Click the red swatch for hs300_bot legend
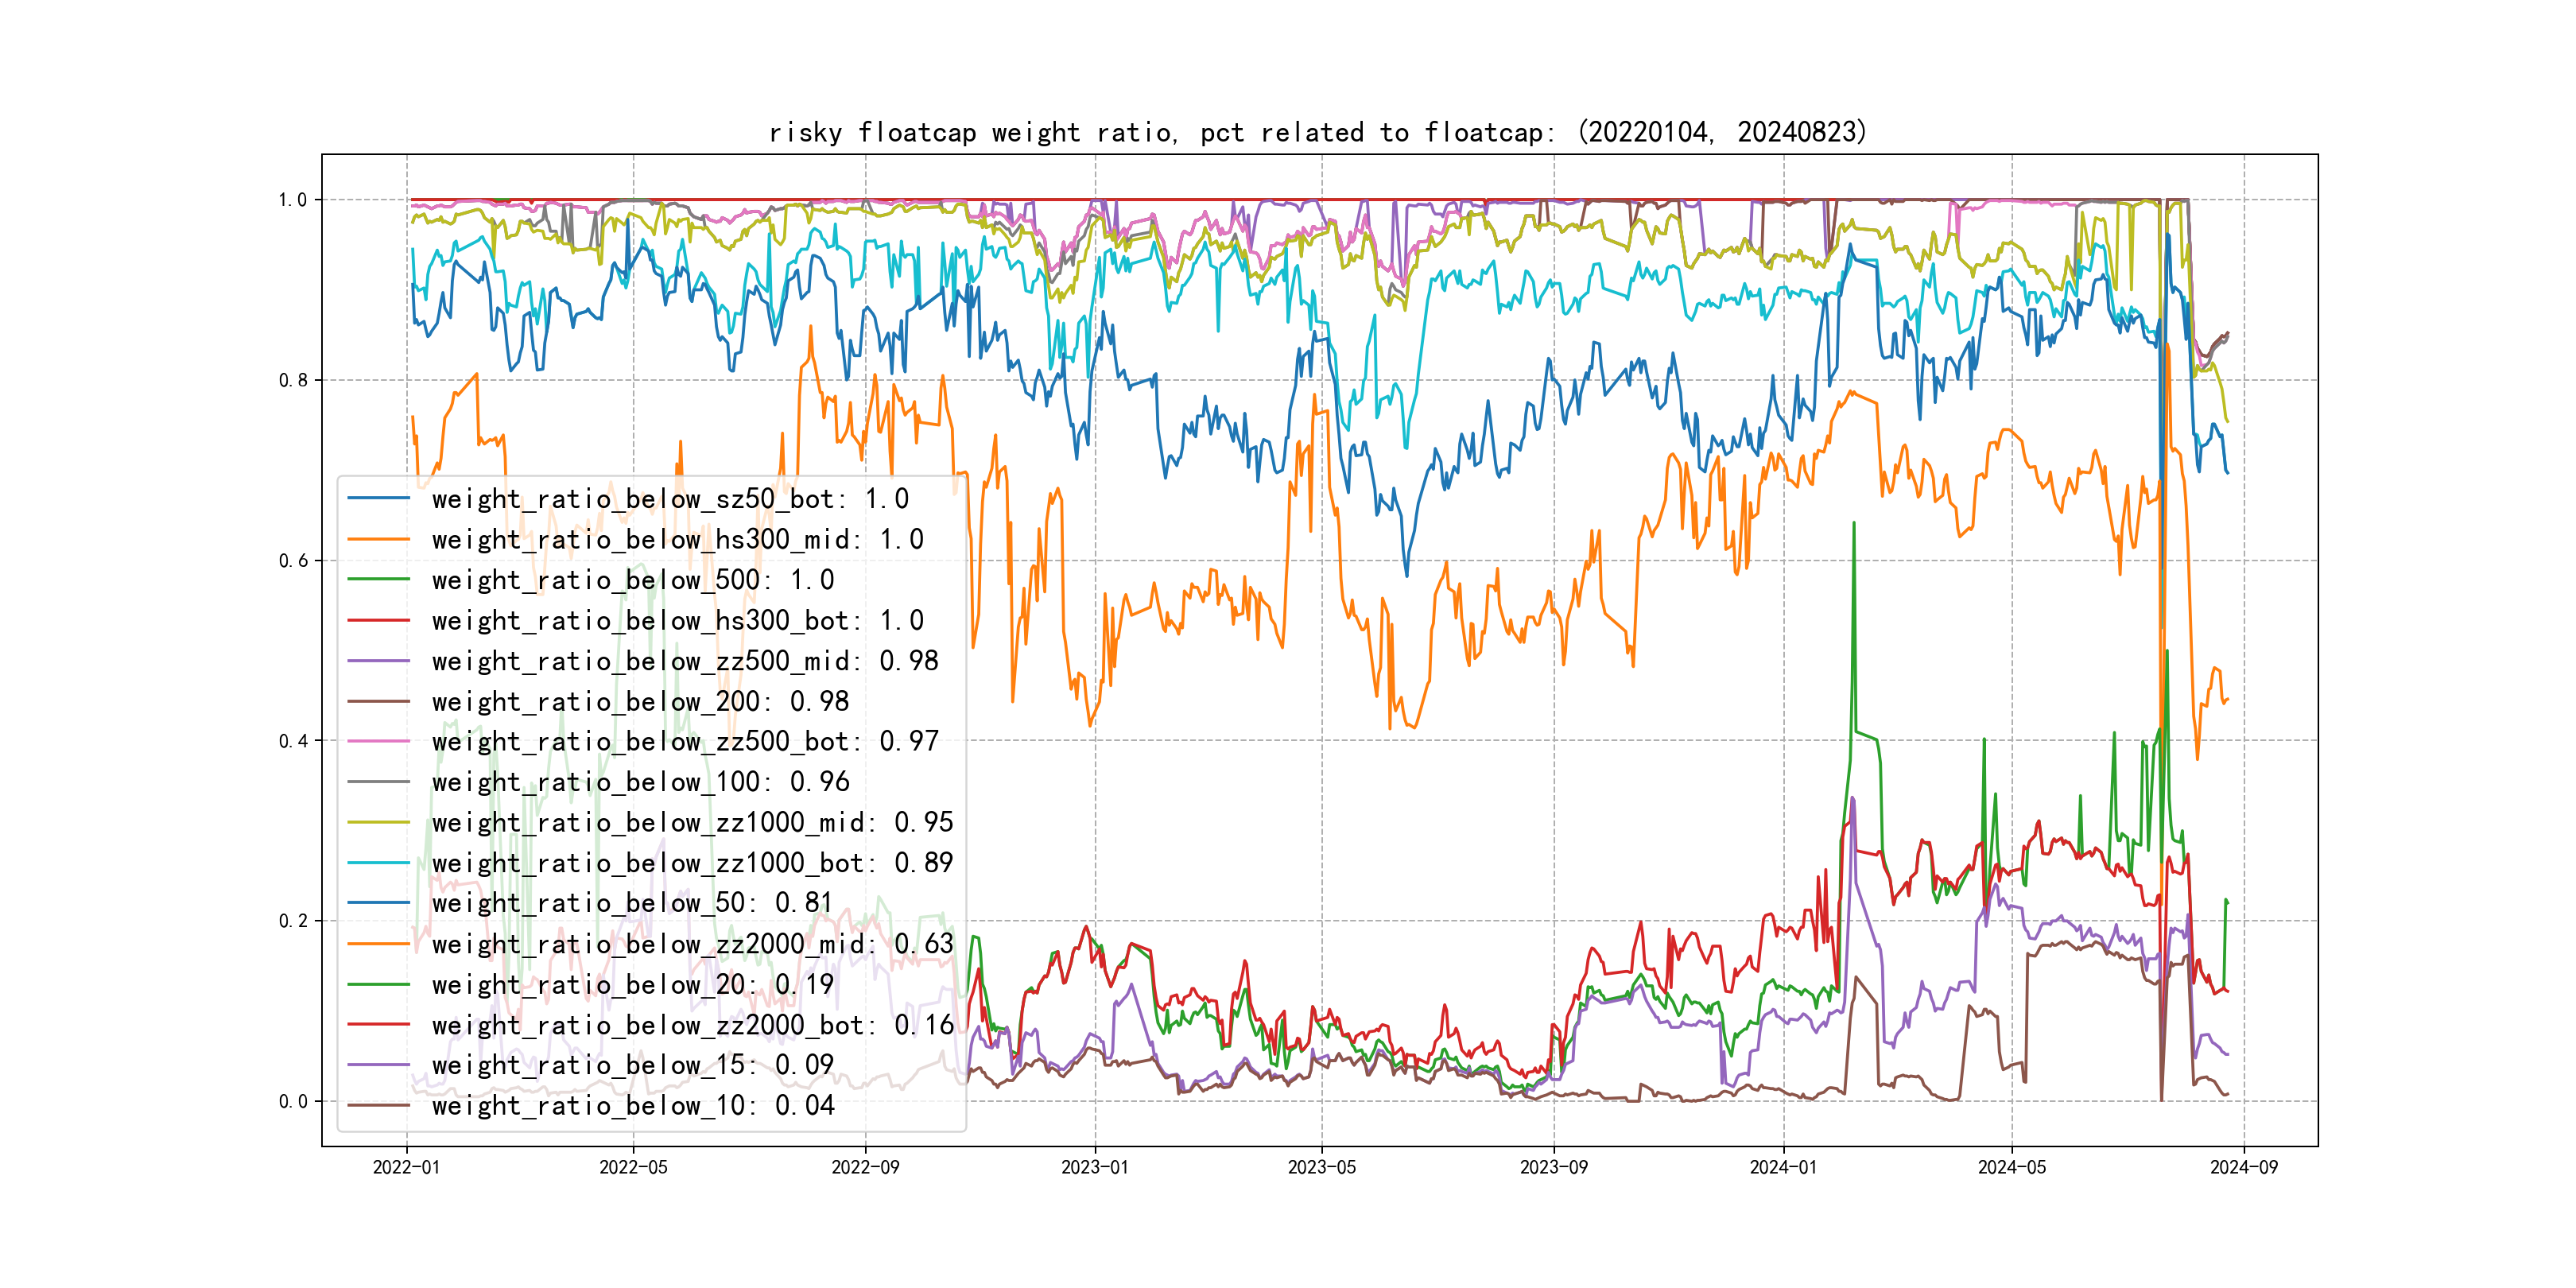 (379, 620)
